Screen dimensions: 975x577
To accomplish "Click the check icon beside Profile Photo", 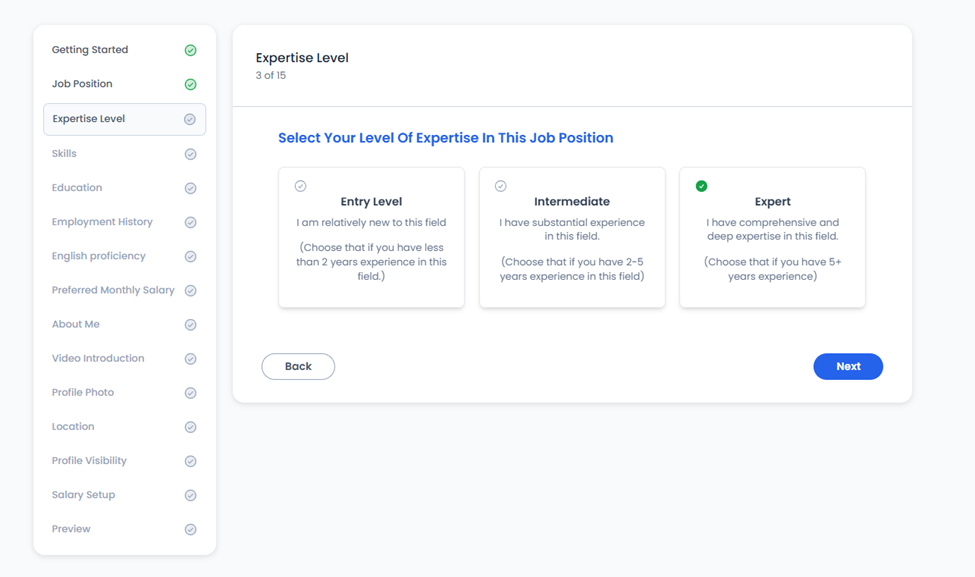I will click(191, 393).
